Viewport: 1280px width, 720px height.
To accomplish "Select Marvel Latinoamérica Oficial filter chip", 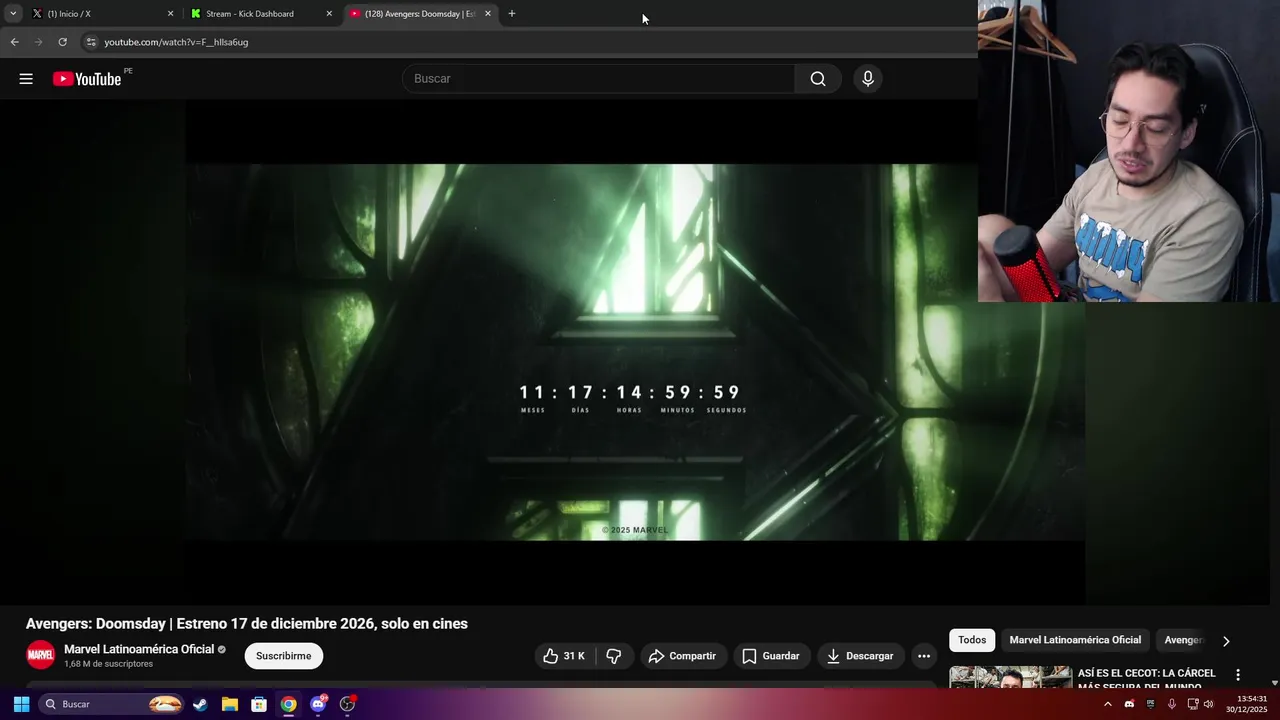I will coord(1075,640).
